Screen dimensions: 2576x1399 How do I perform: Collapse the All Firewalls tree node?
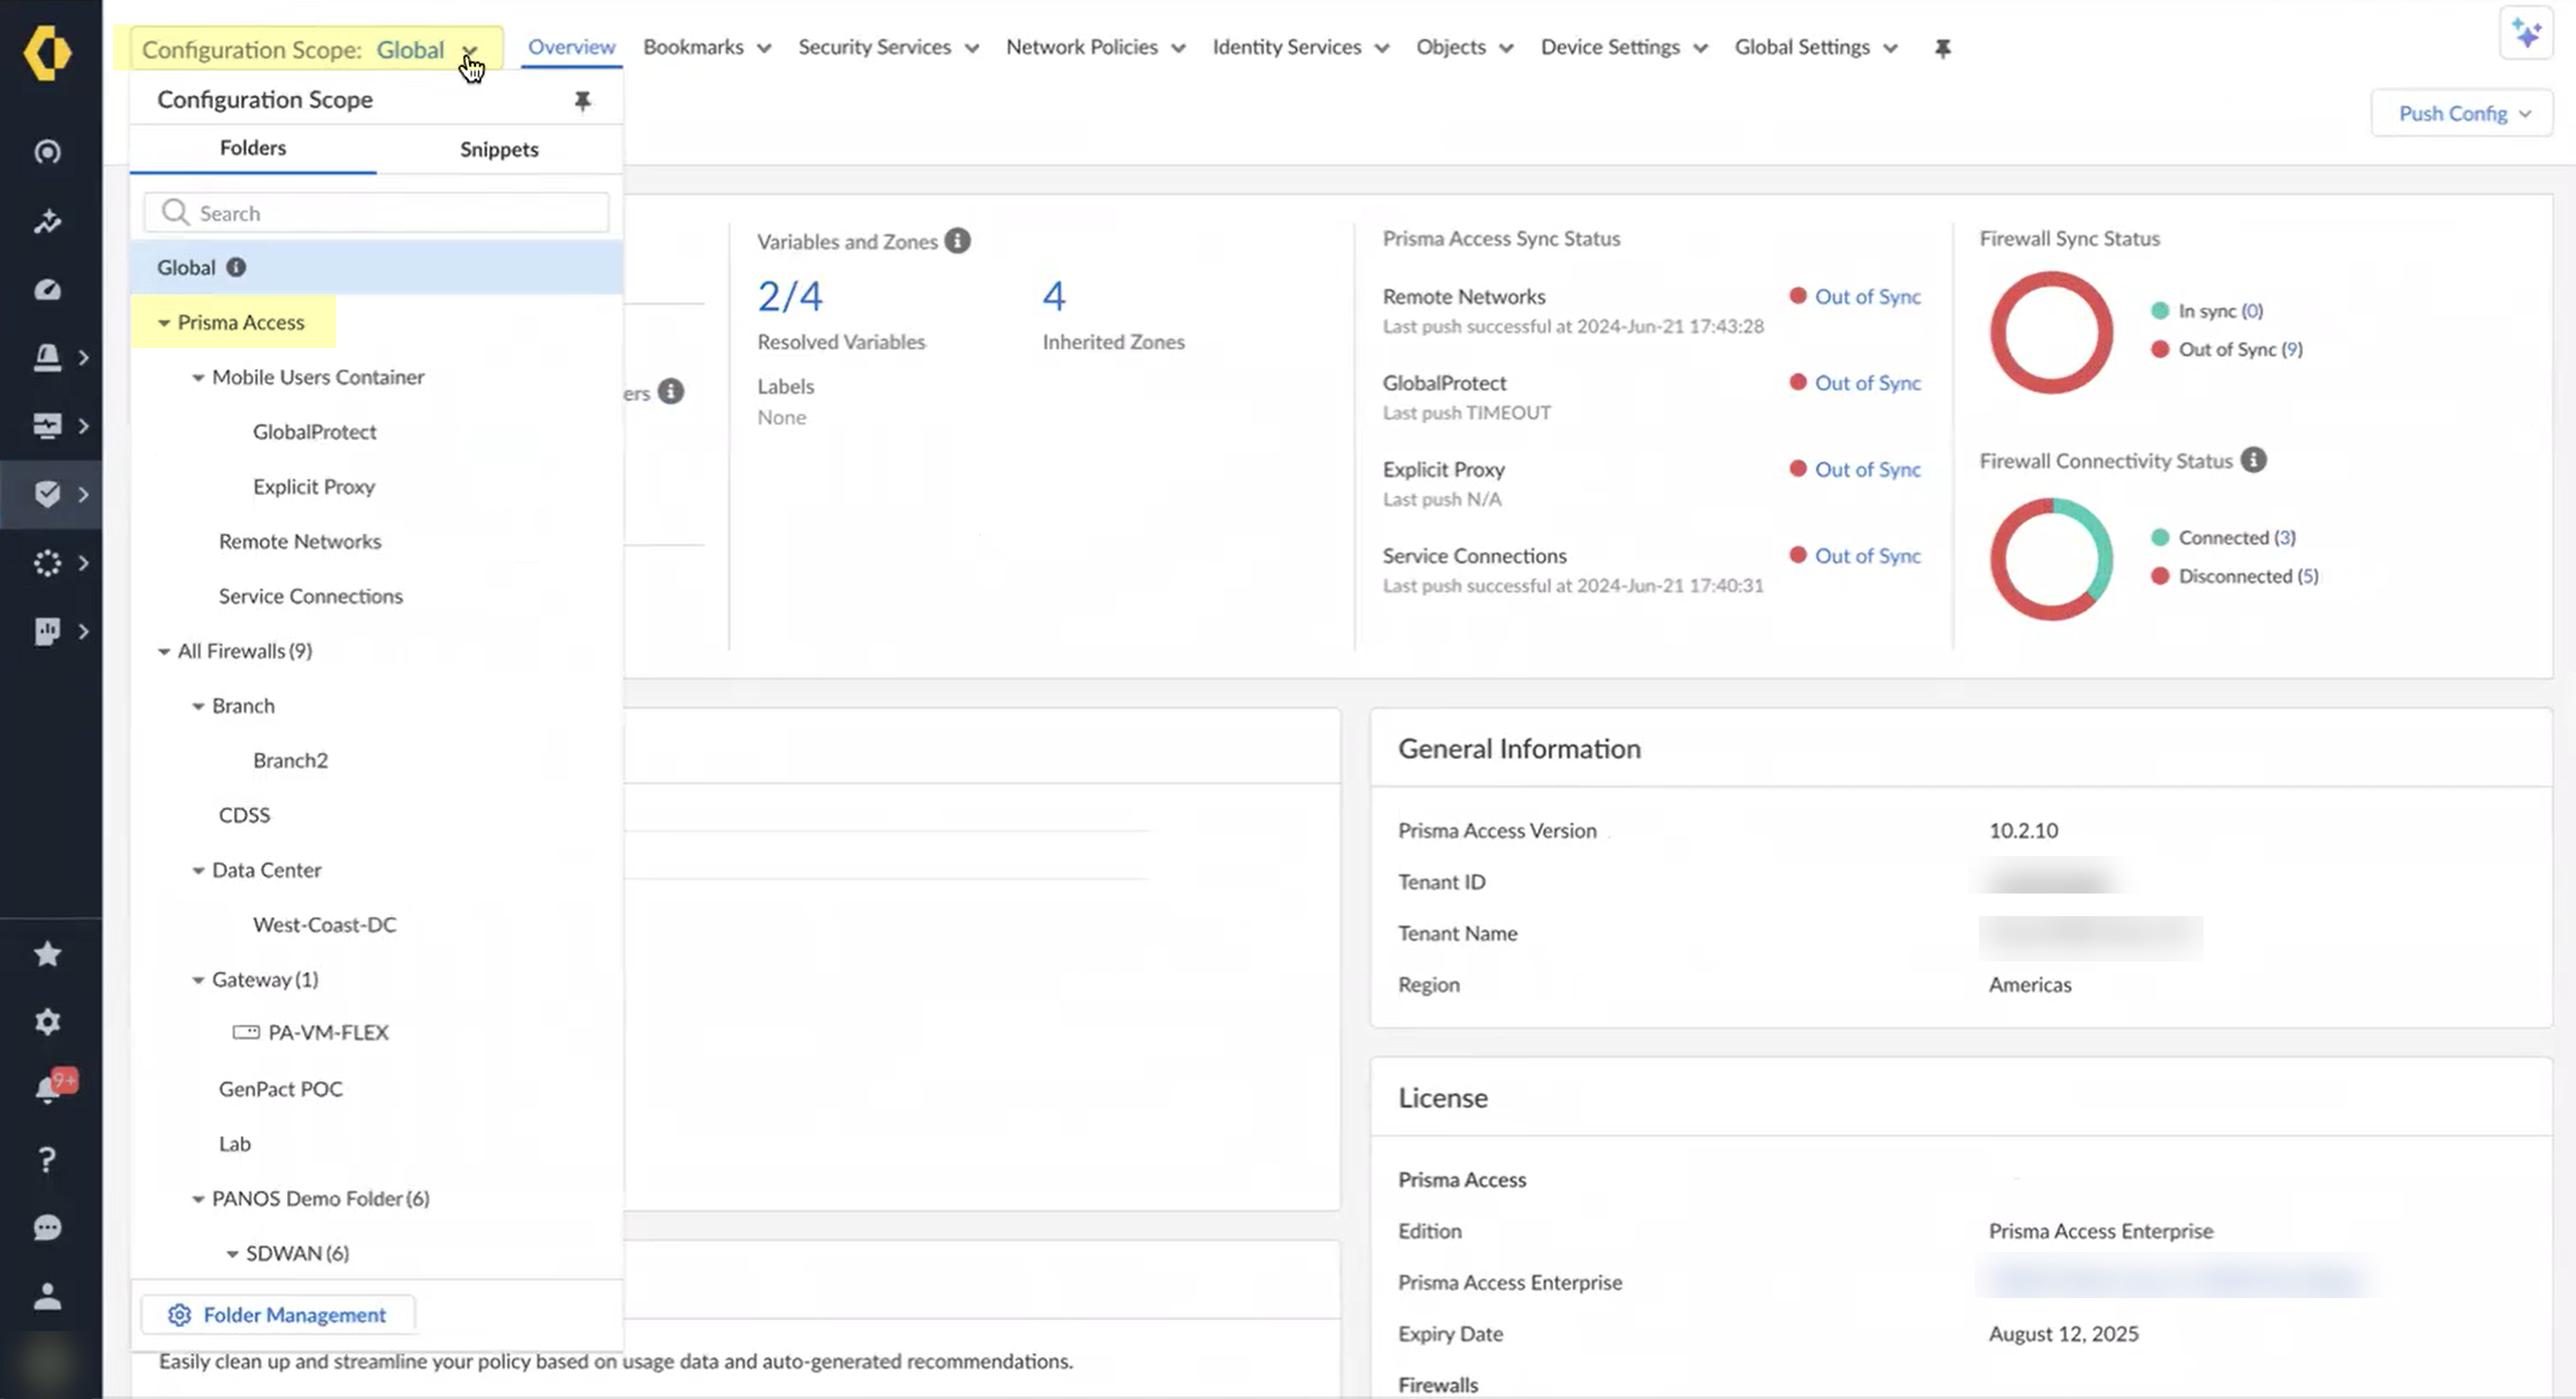tap(164, 652)
